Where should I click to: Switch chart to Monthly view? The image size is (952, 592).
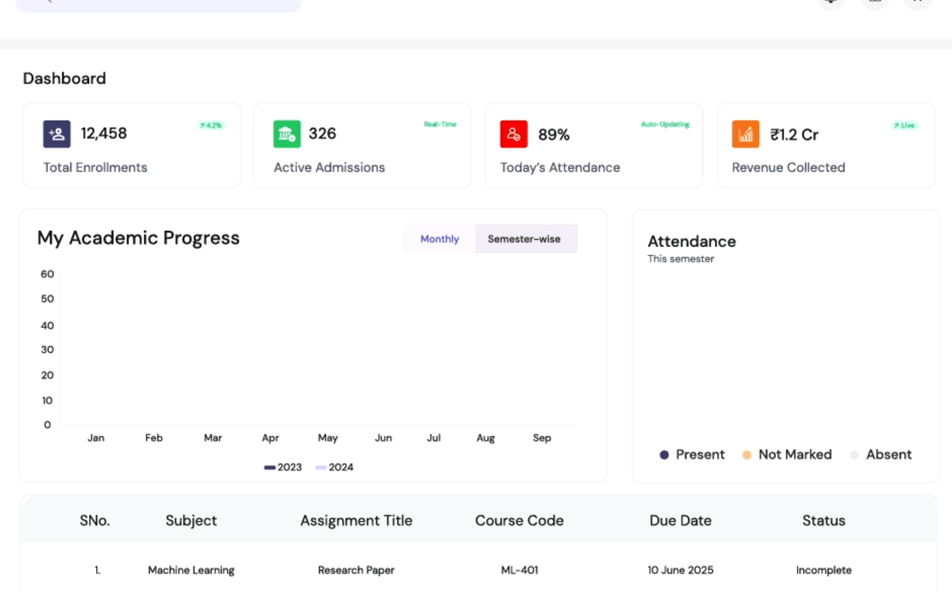click(440, 239)
